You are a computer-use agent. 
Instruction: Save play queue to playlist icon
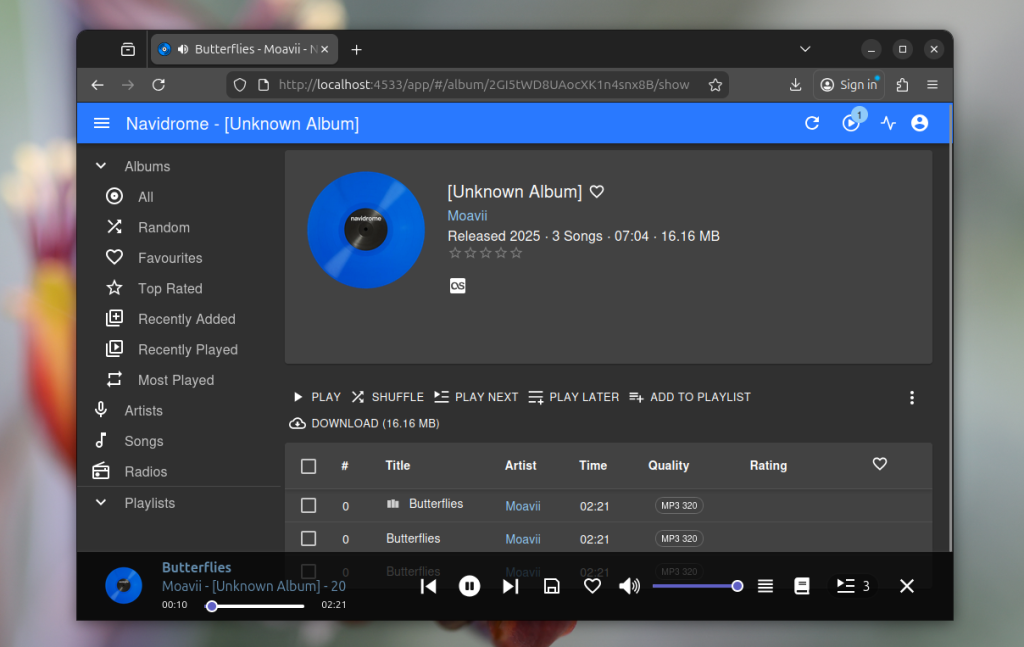(551, 586)
